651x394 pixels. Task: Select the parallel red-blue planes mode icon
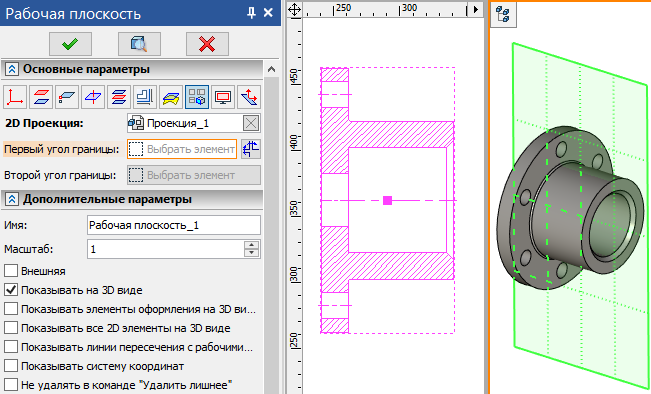[x=41, y=97]
